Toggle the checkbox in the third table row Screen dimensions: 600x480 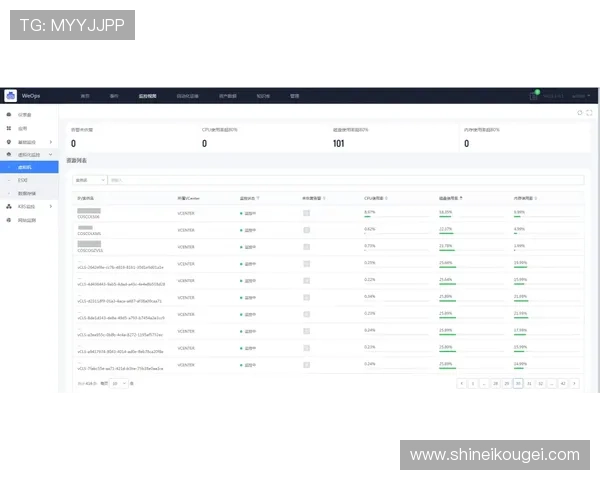point(307,245)
